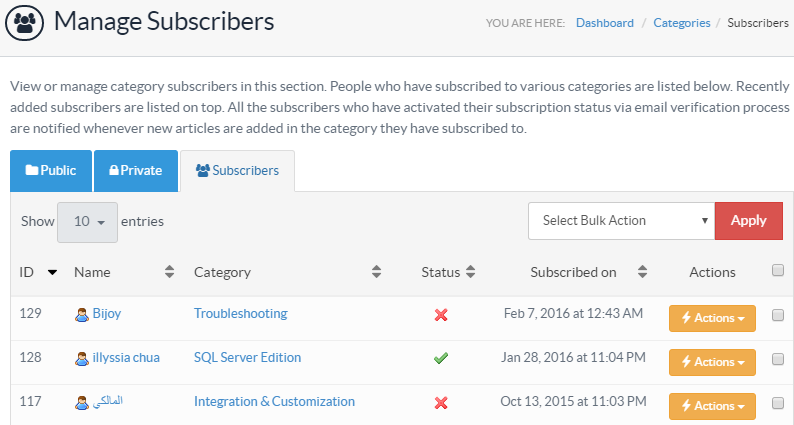The image size is (794, 425).
Task: Go to Dashboard via breadcrumb
Action: [604, 22]
